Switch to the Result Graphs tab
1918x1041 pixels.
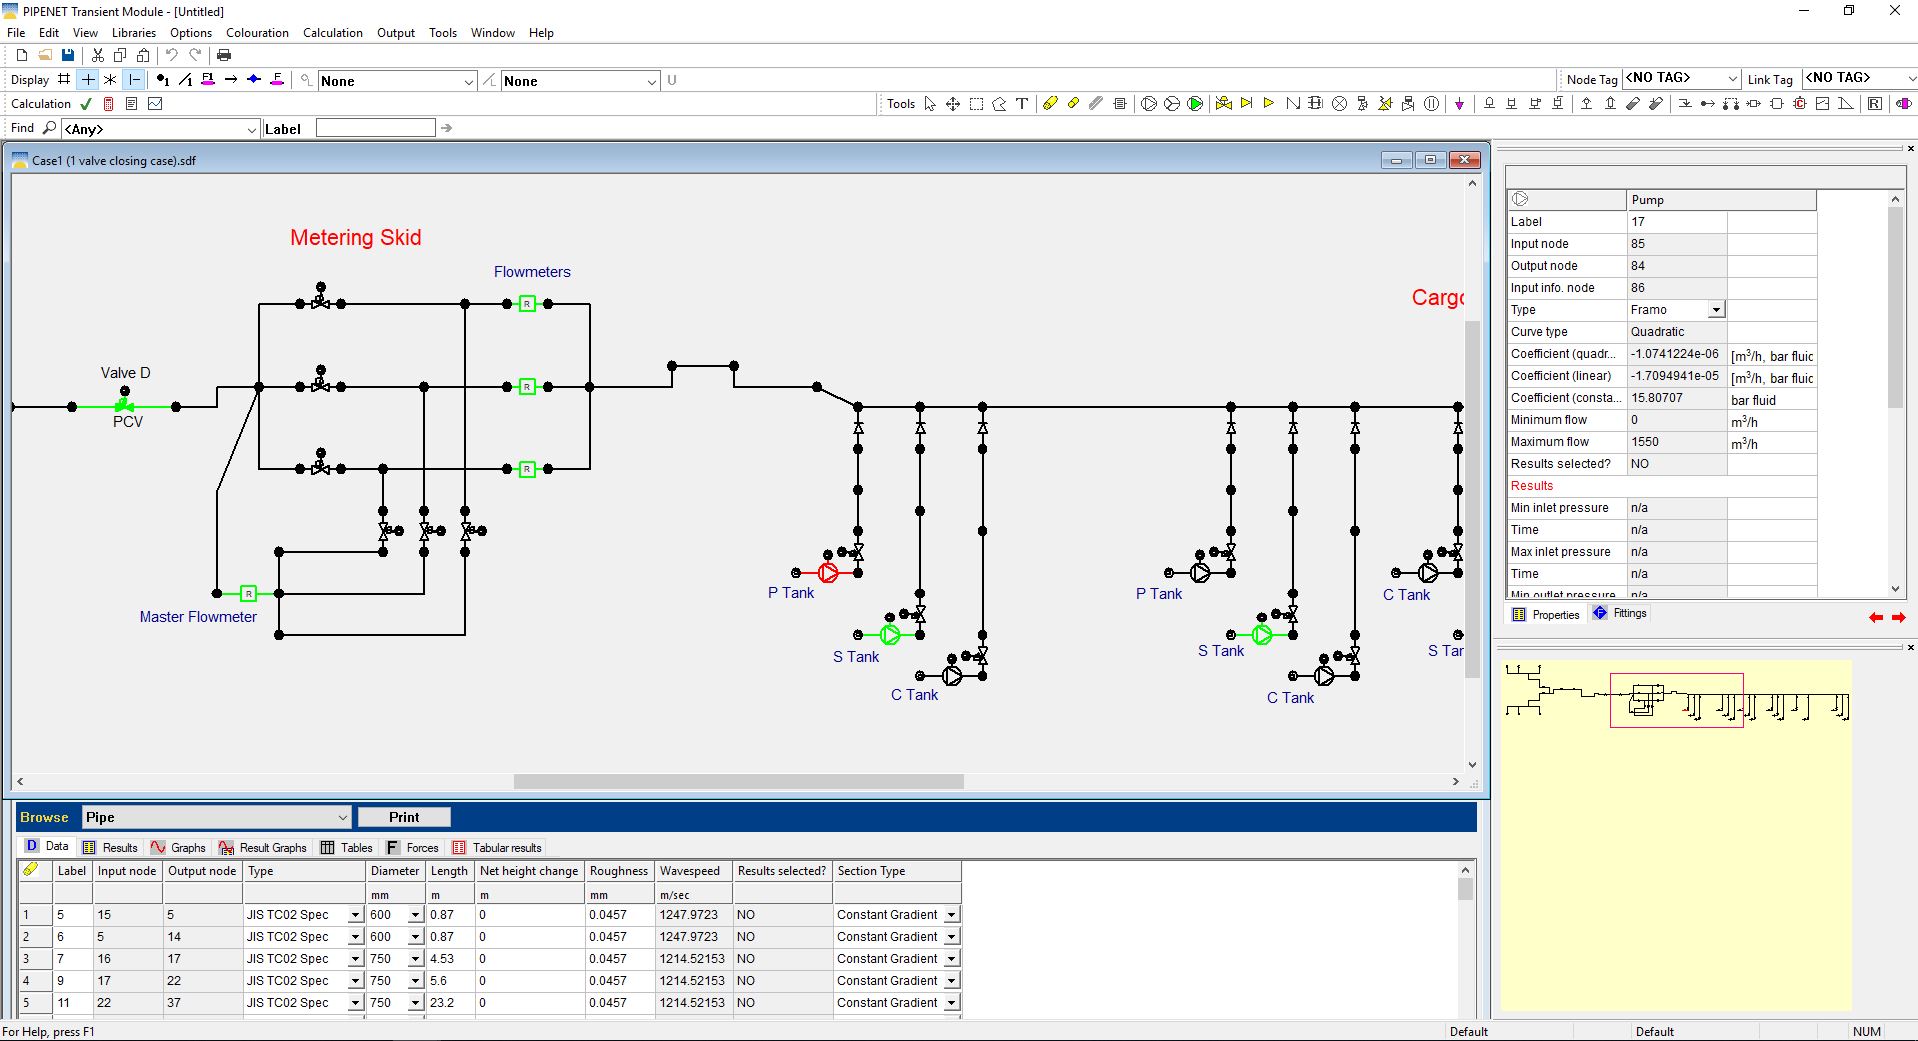point(263,847)
